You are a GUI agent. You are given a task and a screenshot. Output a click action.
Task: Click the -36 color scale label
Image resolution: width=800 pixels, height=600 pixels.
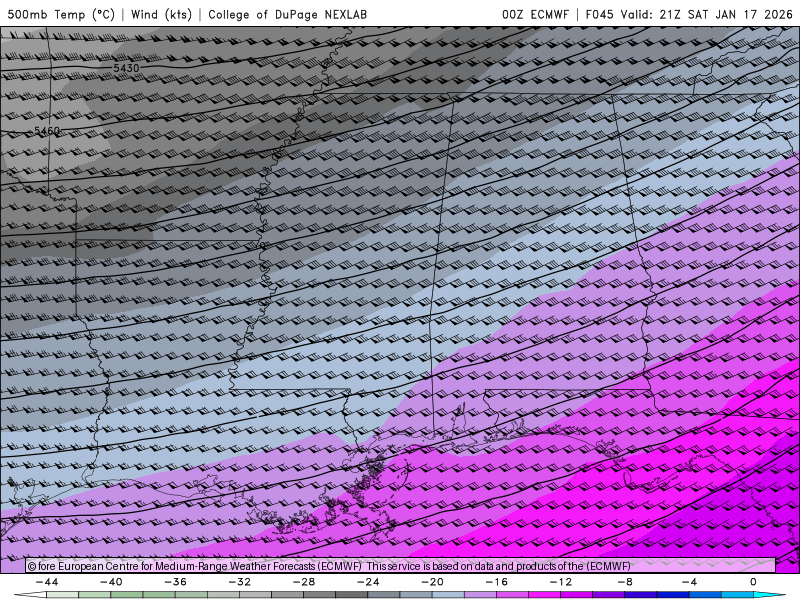[176, 582]
